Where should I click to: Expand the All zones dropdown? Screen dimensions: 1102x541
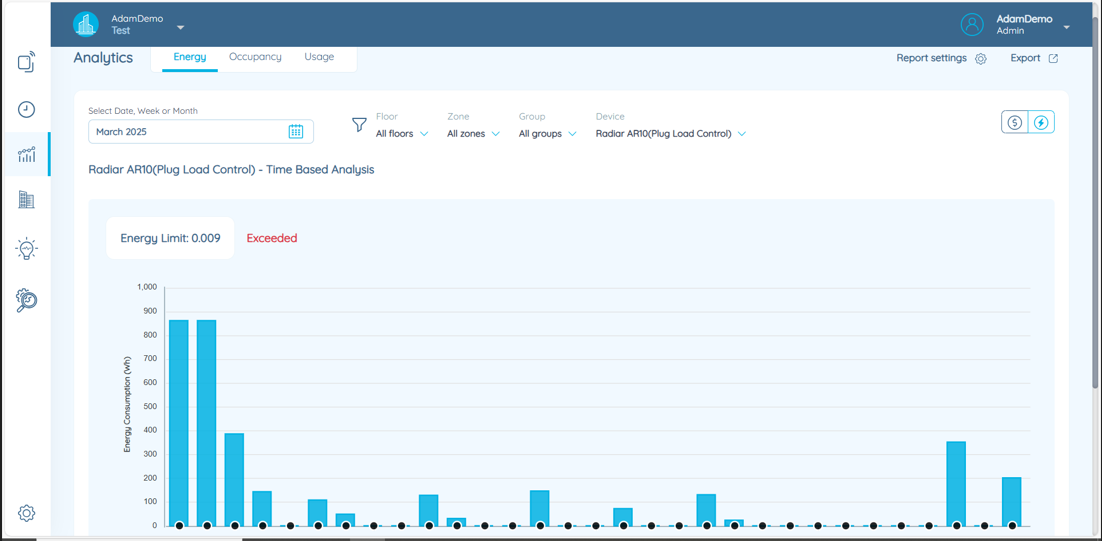(473, 134)
